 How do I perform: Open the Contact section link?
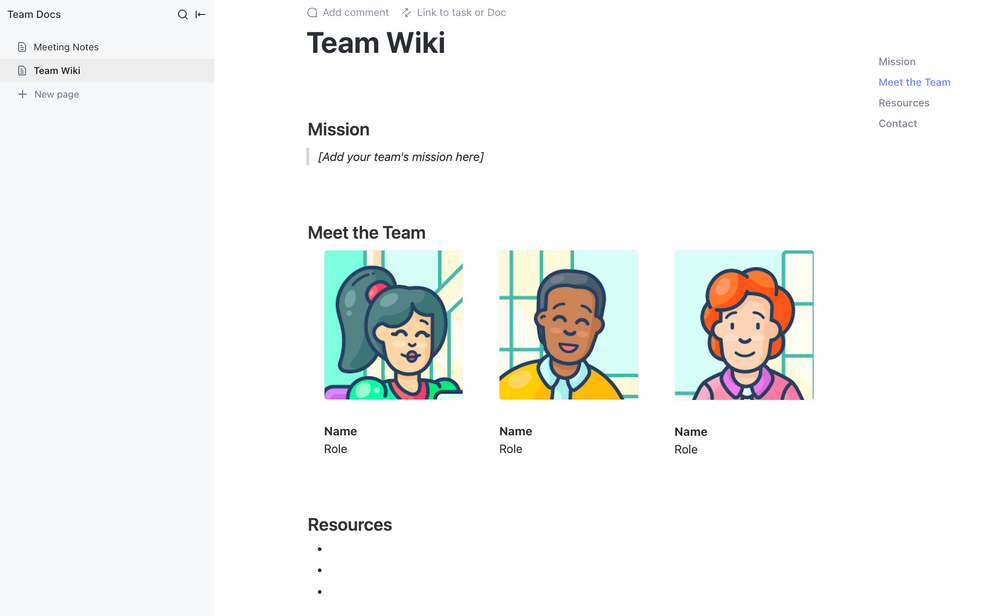click(897, 123)
